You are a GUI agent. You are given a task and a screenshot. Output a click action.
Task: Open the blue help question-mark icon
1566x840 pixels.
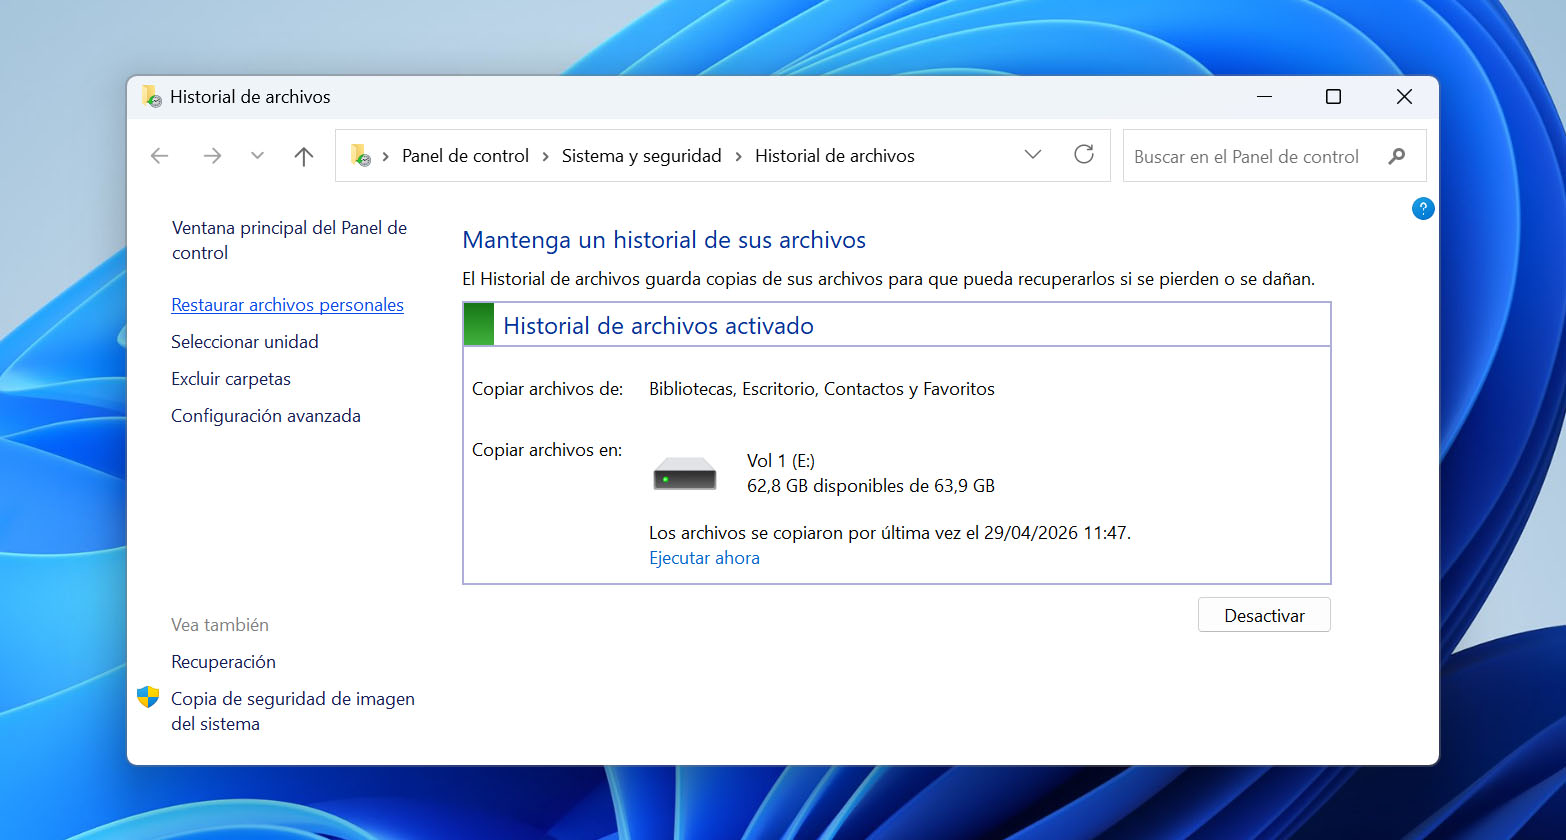(x=1423, y=209)
